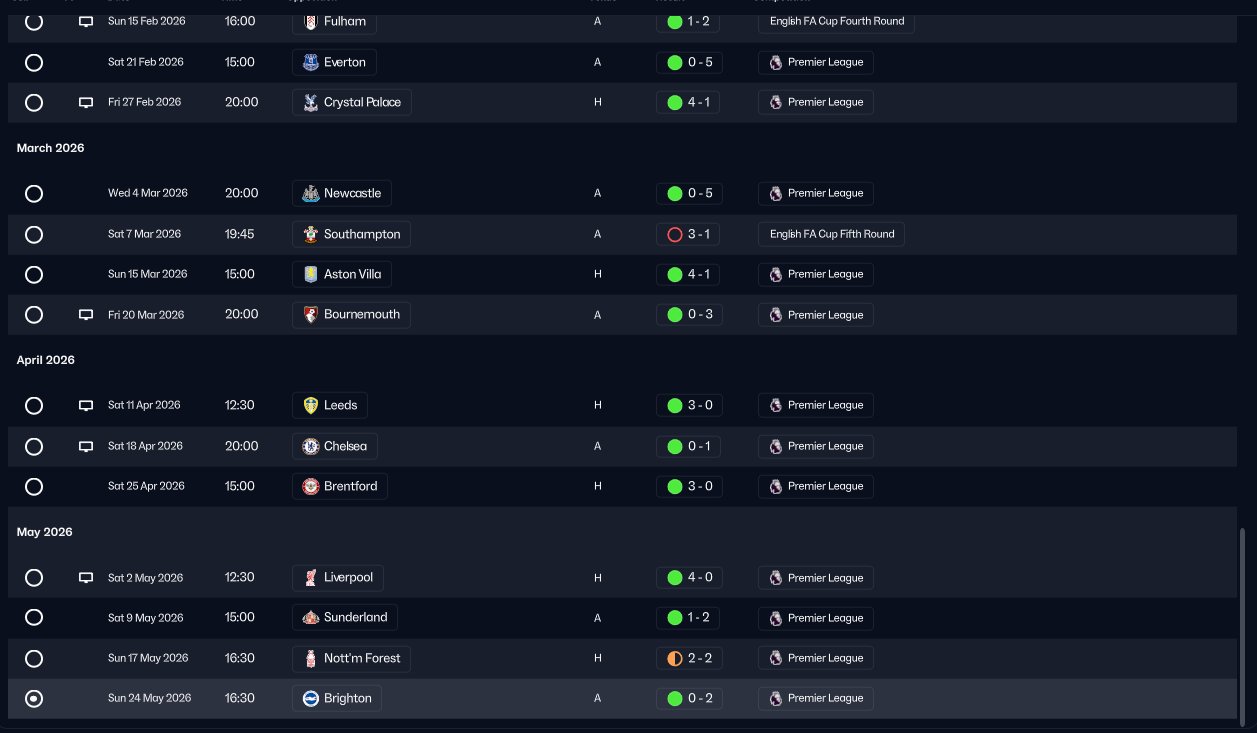
Task: Click the Newcastle club badge icon
Action: [311, 193]
